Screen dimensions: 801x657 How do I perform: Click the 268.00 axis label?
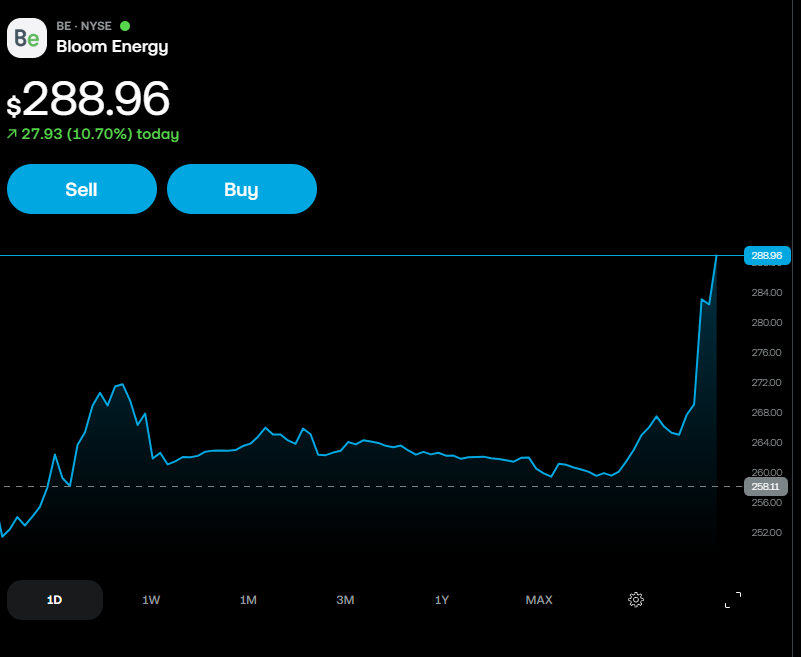tap(767, 412)
